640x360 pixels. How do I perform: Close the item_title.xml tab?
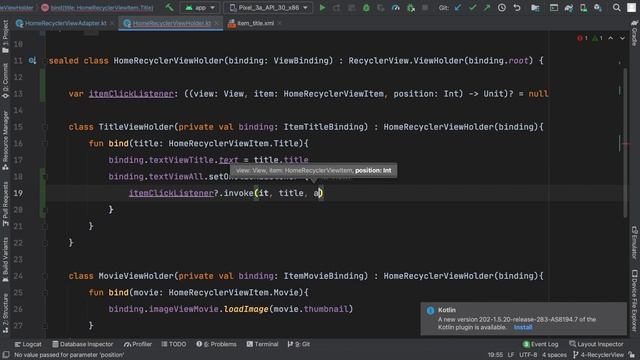coord(280,23)
